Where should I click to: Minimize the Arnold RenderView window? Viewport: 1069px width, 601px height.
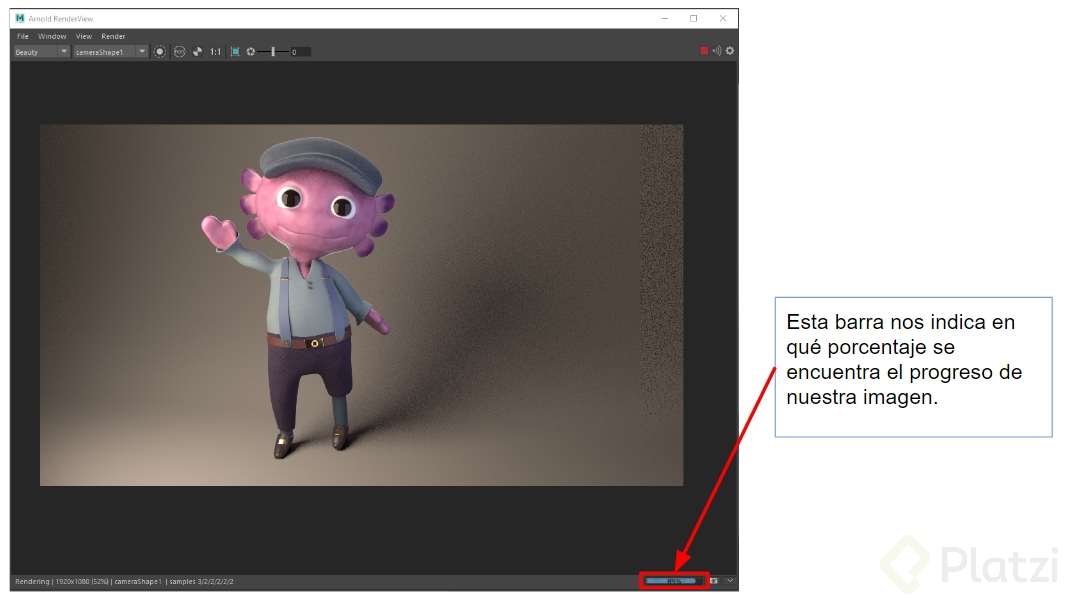pos(665,18)
